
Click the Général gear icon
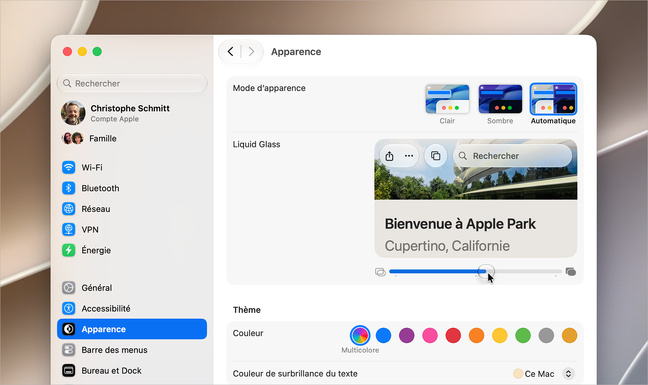click(69, 288)
